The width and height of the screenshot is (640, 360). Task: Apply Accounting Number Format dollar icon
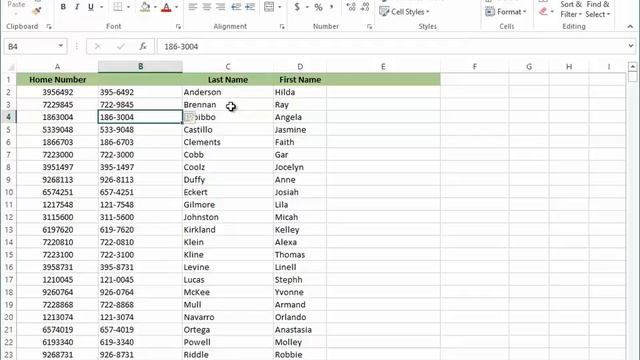tap(297, 7)
